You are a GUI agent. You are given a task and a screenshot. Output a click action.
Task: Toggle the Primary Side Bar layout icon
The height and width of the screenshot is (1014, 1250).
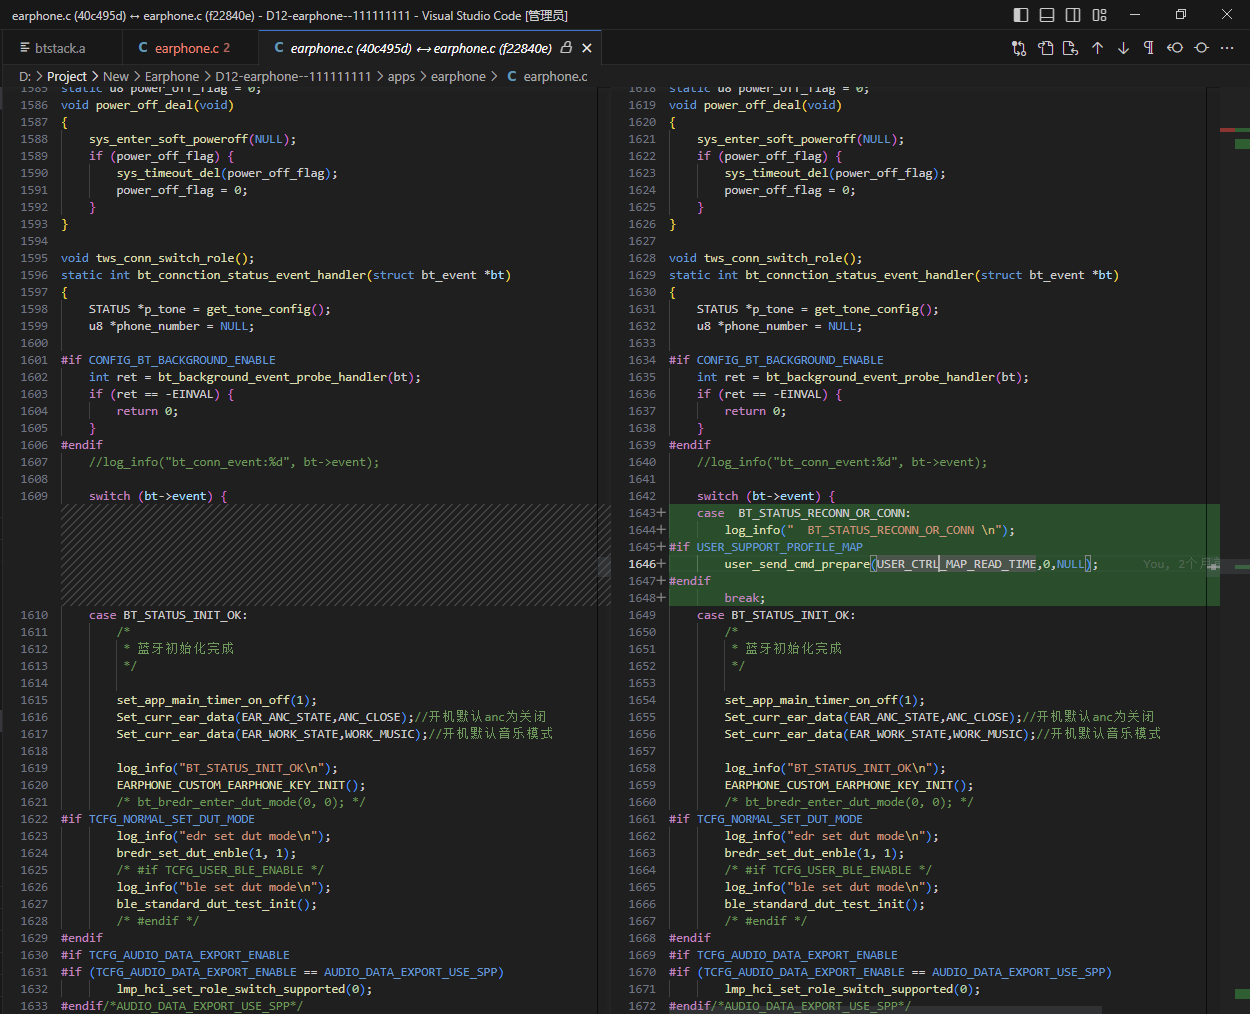(1021, 15)
